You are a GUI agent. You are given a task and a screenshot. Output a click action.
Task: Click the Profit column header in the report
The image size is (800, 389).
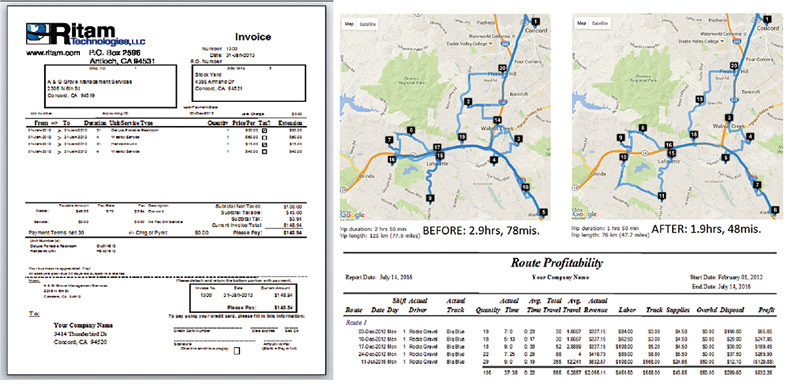click(768, 310)
